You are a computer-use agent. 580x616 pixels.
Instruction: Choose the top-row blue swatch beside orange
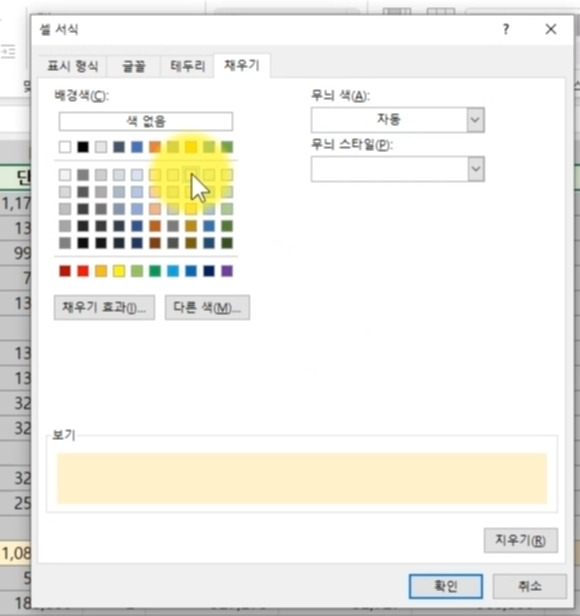pos(137,147)
